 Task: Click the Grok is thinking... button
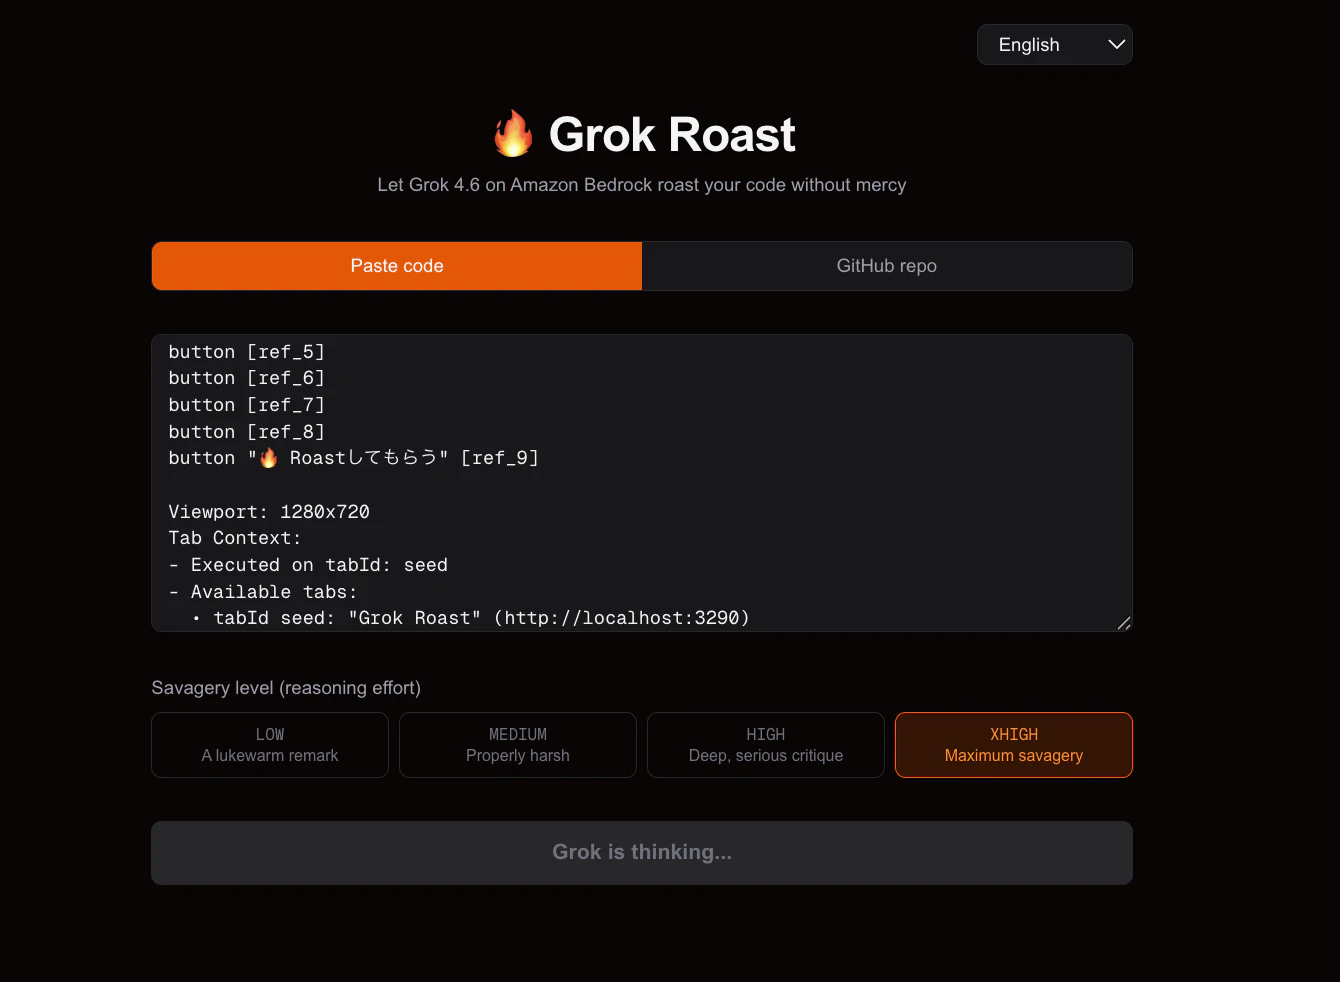[x=642, y=853]
